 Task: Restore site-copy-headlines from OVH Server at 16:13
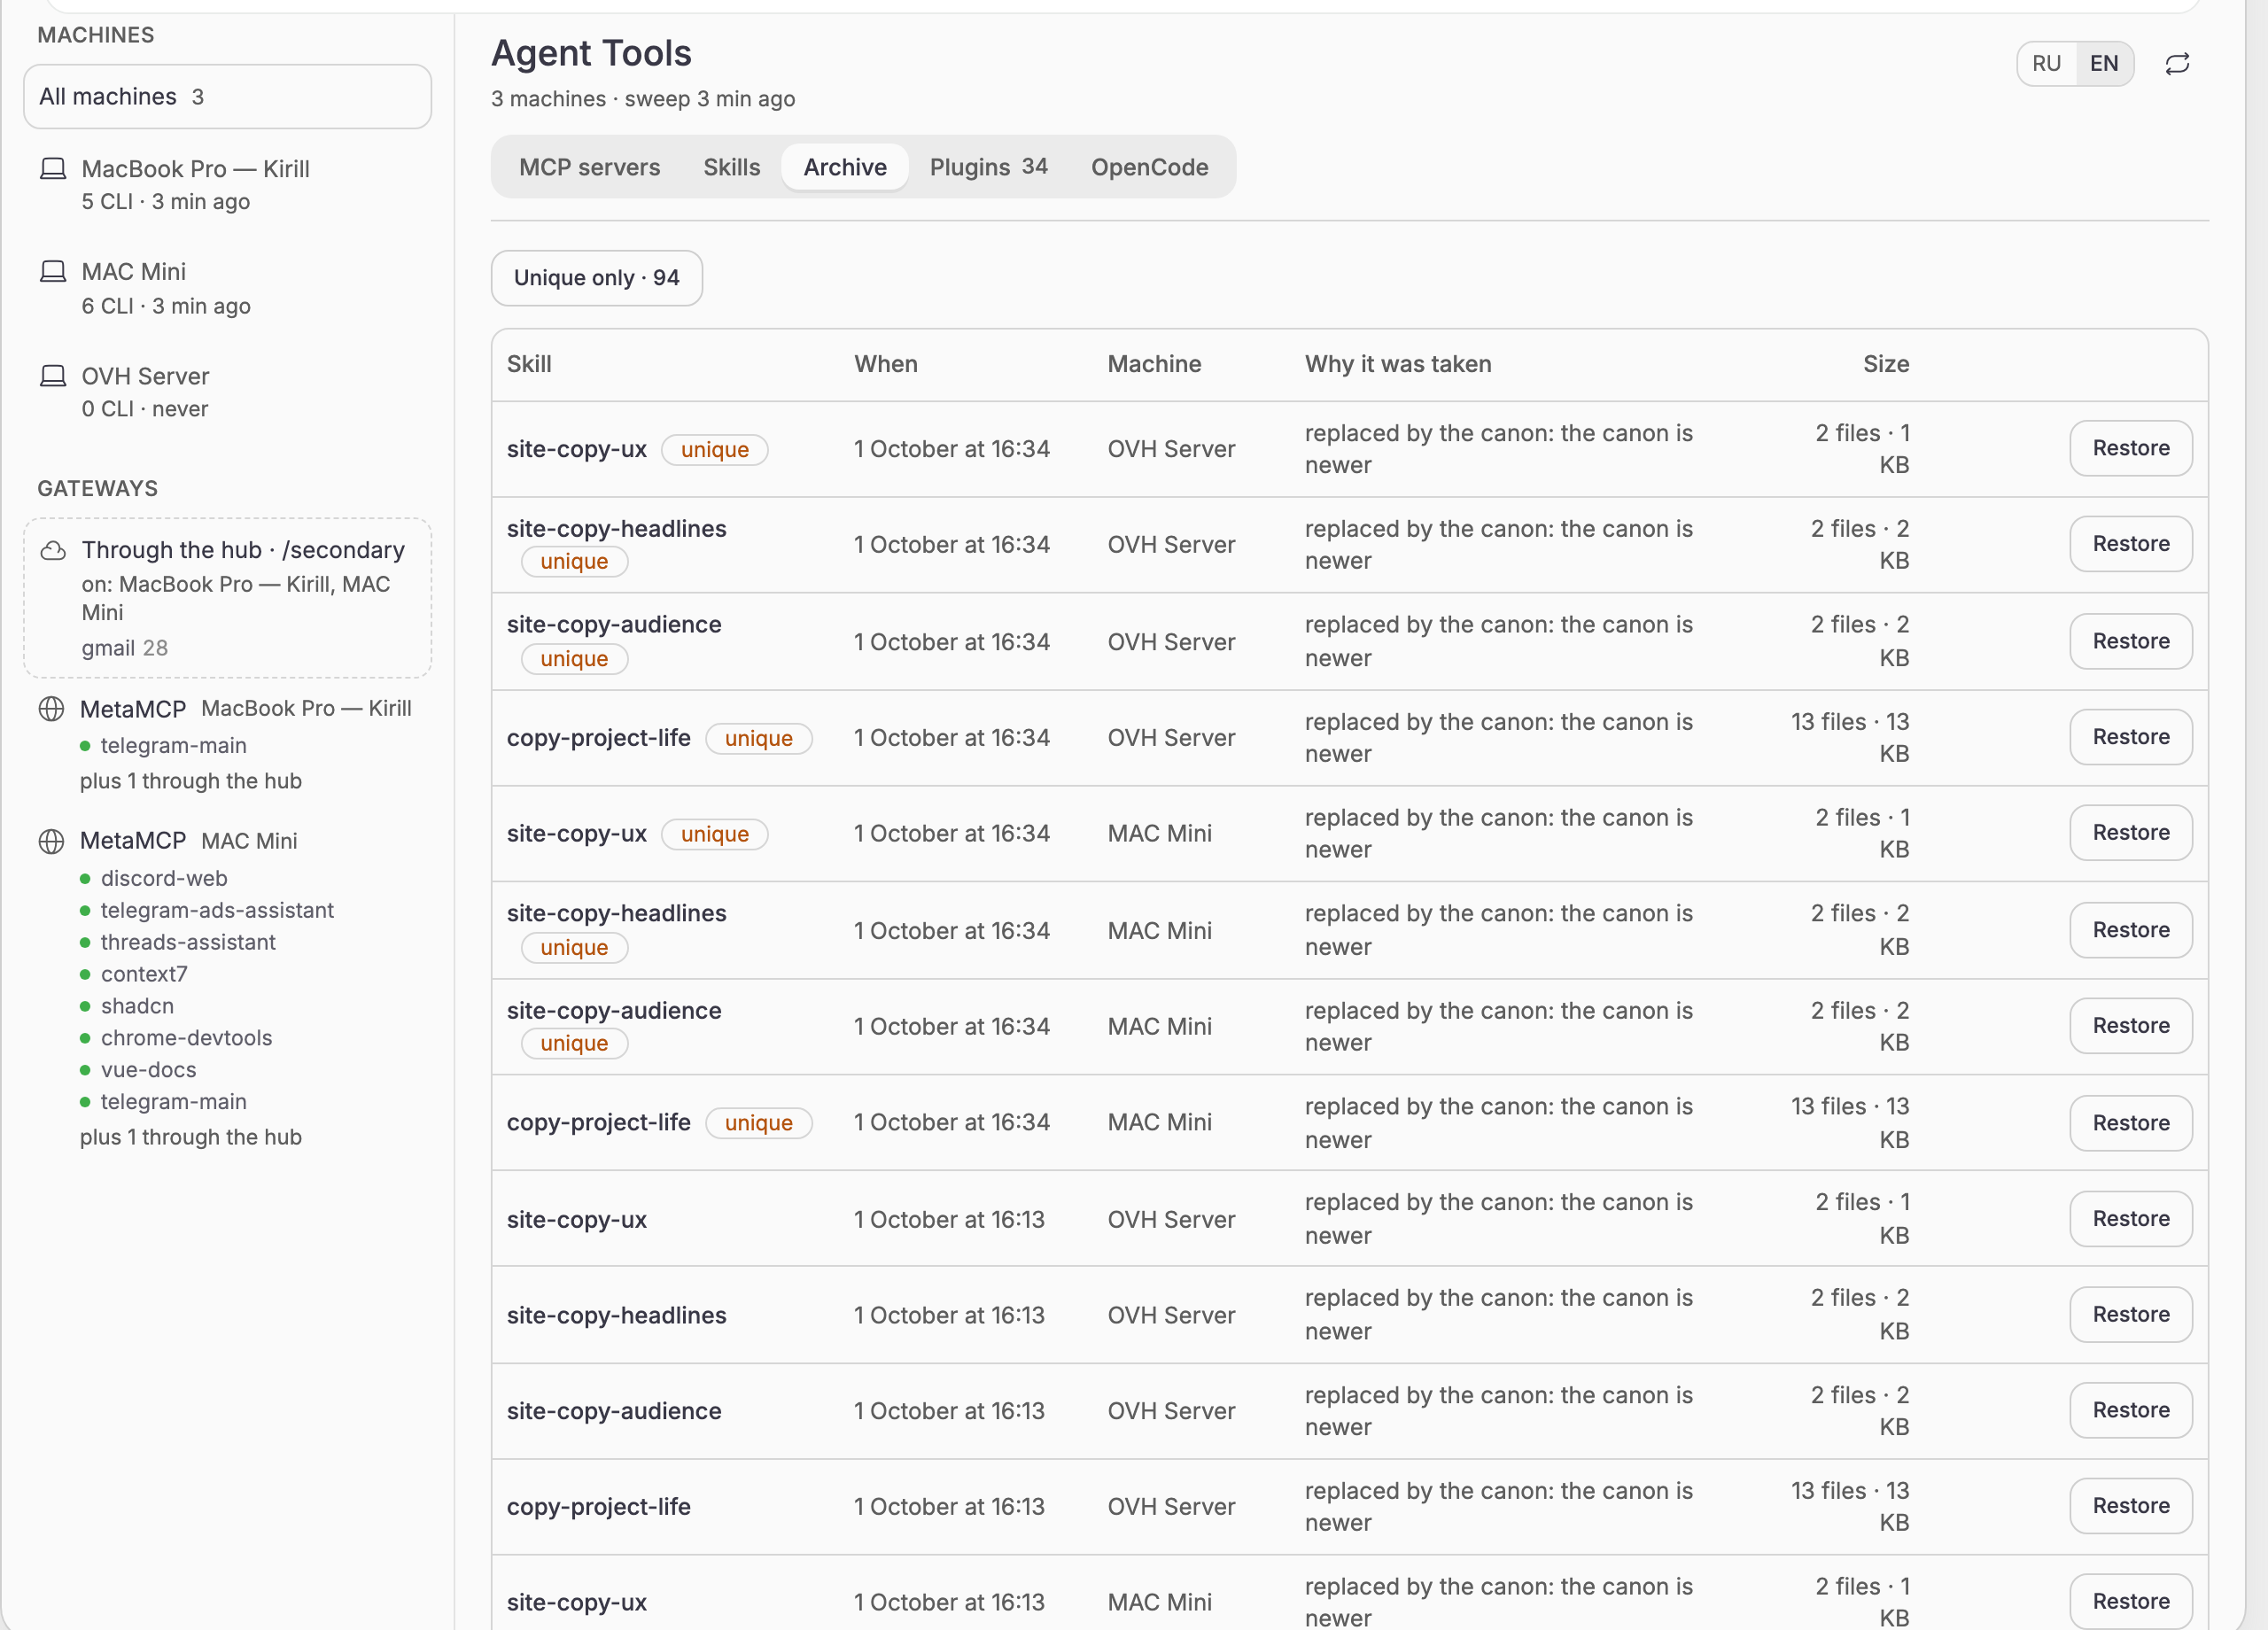coord(2130,1314)
